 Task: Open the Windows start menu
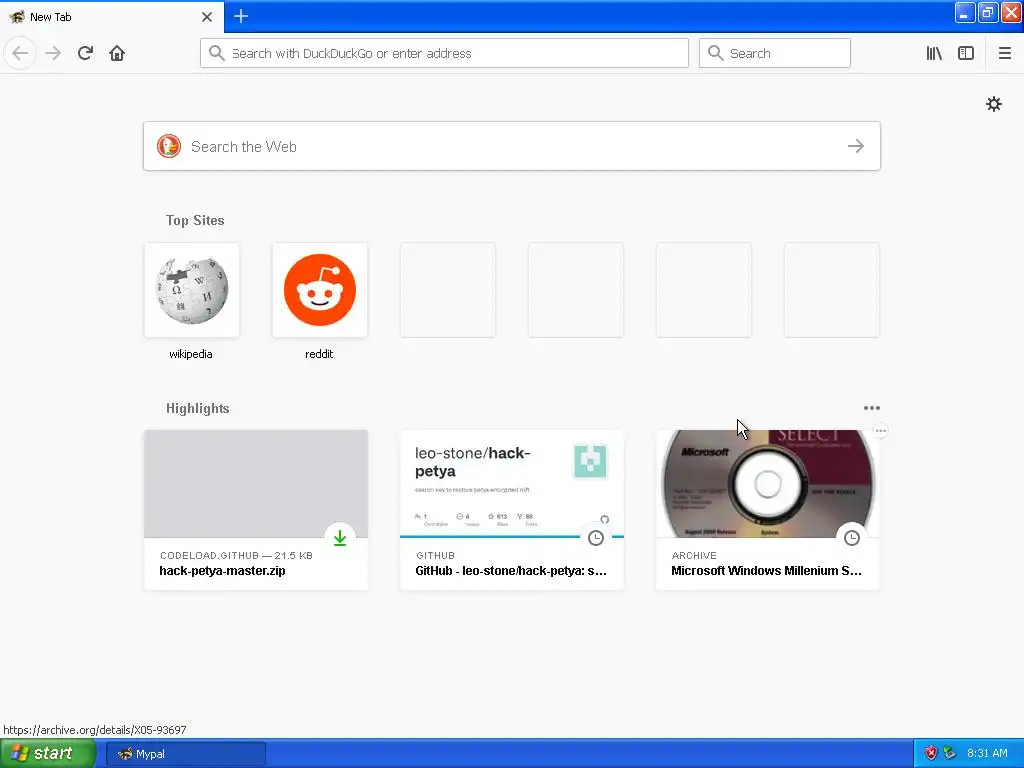[x=48, y=754]
